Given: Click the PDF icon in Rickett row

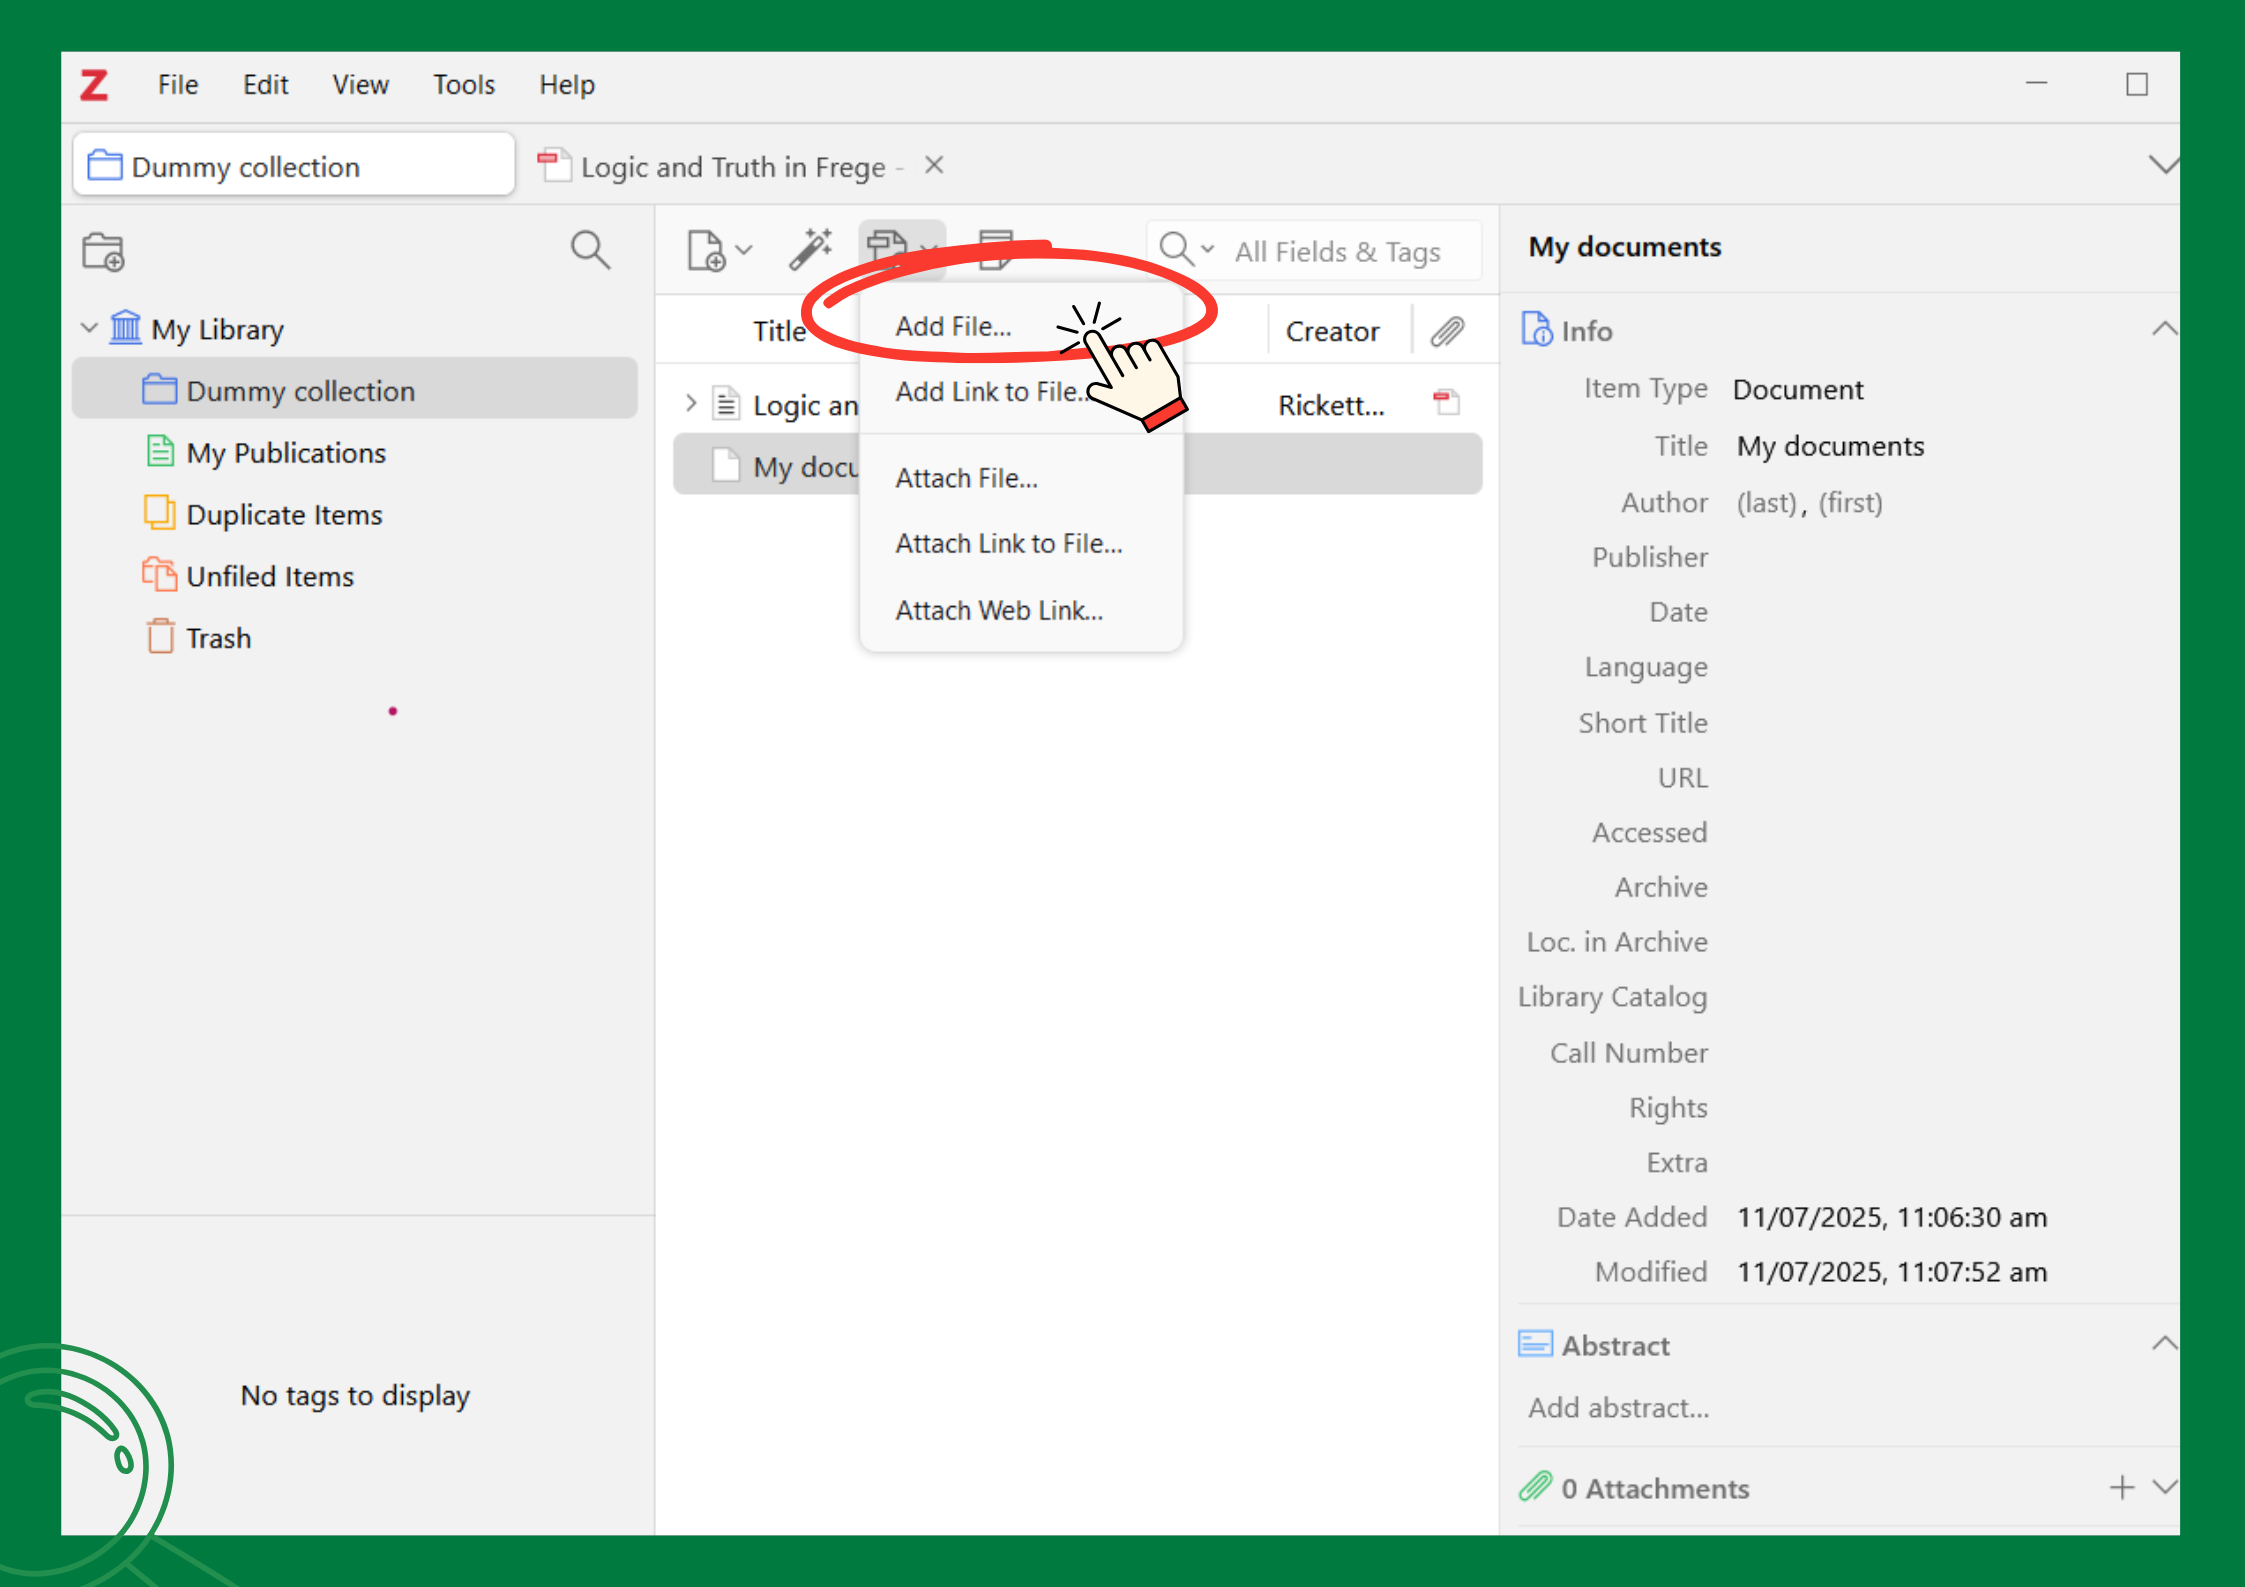Looking at the screenshot, I should (1446, 402).
